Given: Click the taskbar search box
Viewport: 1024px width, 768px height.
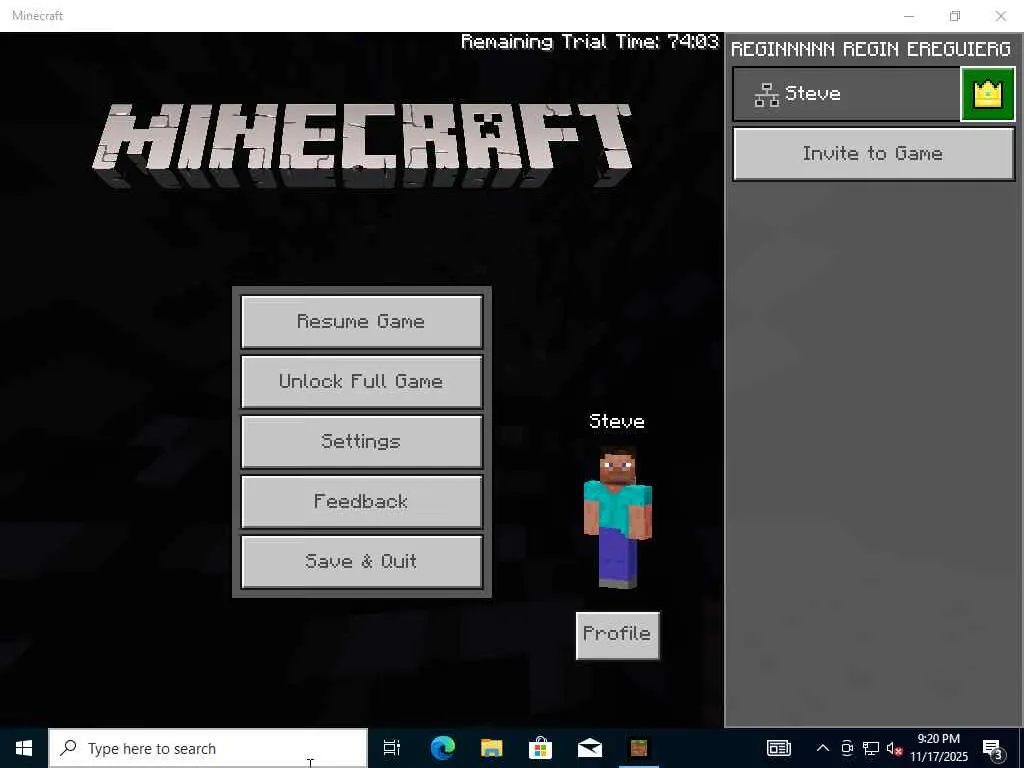Looking at the screenshot, I should tap(208, 748).
